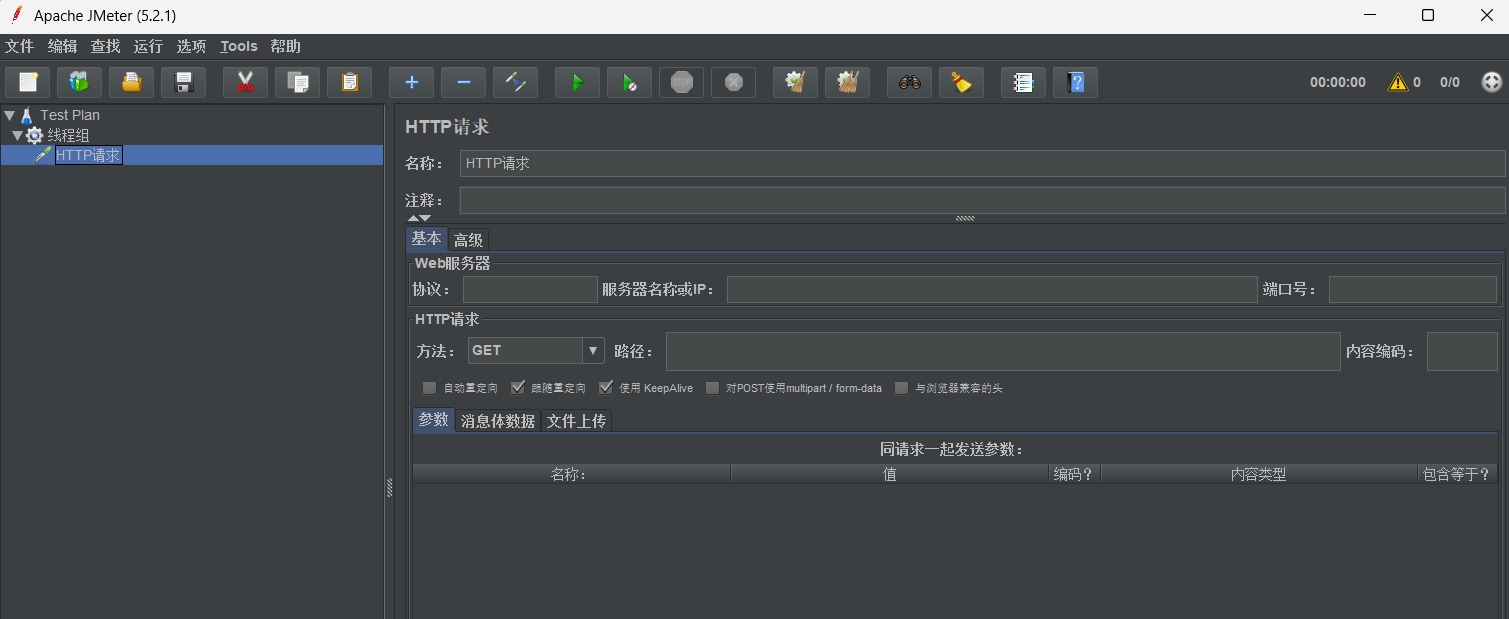Open the 选项 menu
The image size is (1509, 619).
191,46
